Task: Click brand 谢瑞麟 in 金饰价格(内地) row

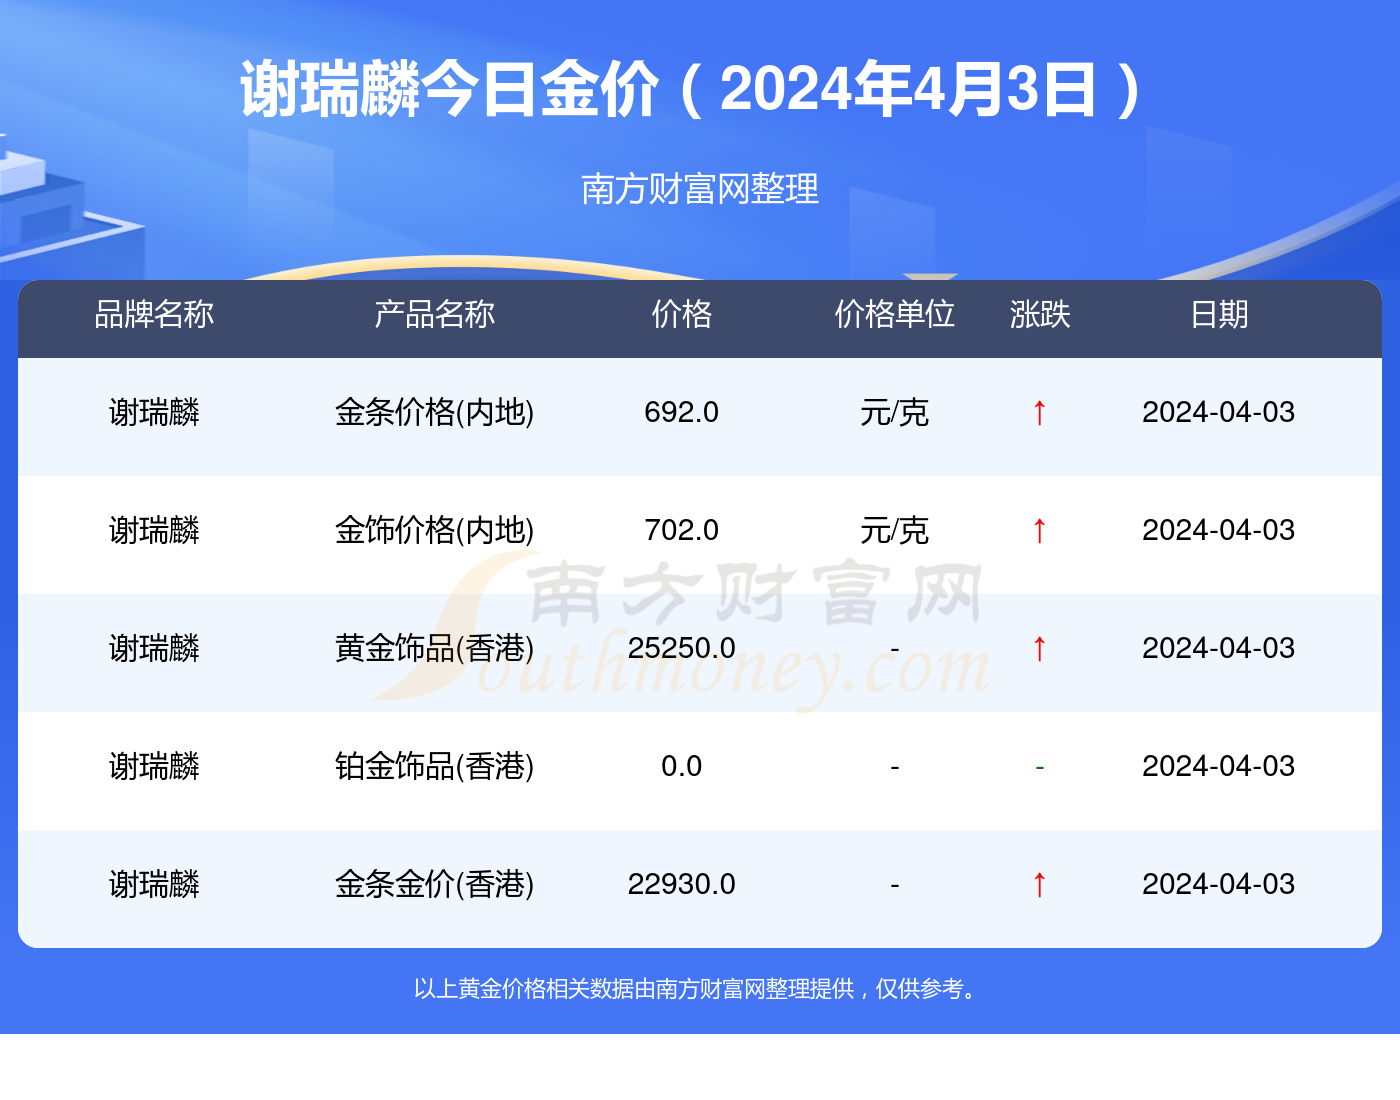Action: [x=154, y=530]
